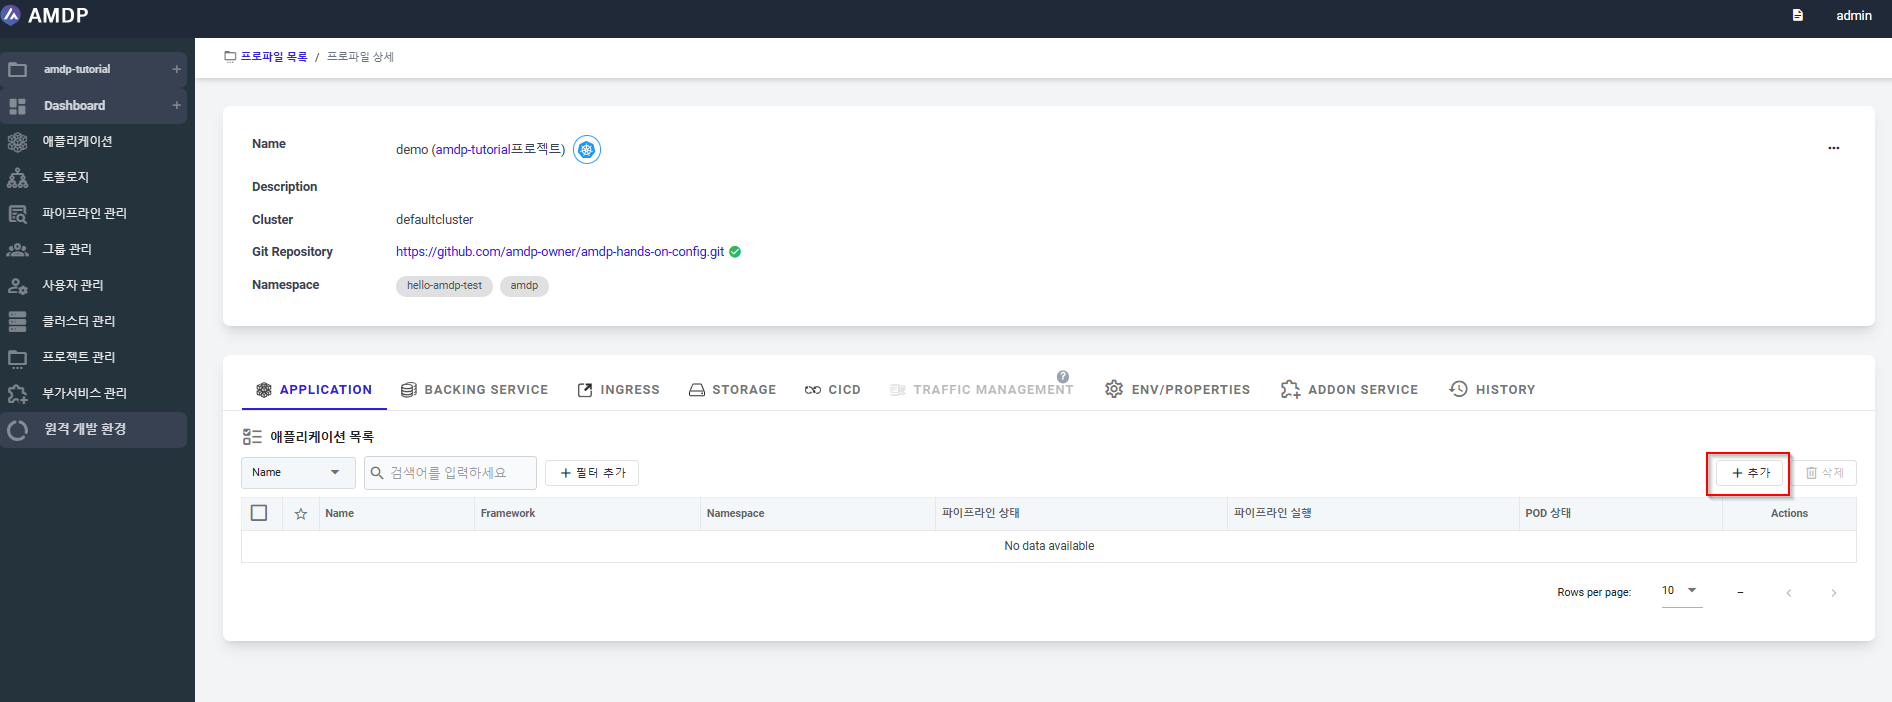Image resolution: width=1892 pixels, height=702 pixels.
Task: Expand amdp-tutorial with its plus icon
Action: pos(176,69)
